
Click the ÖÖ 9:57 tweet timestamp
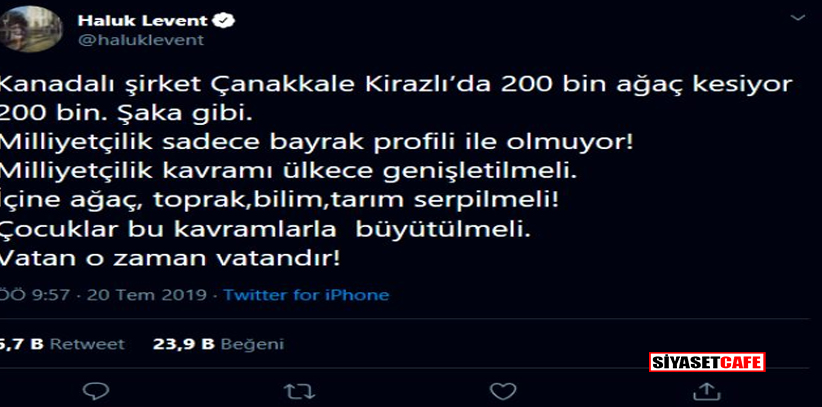coord(35,295)
